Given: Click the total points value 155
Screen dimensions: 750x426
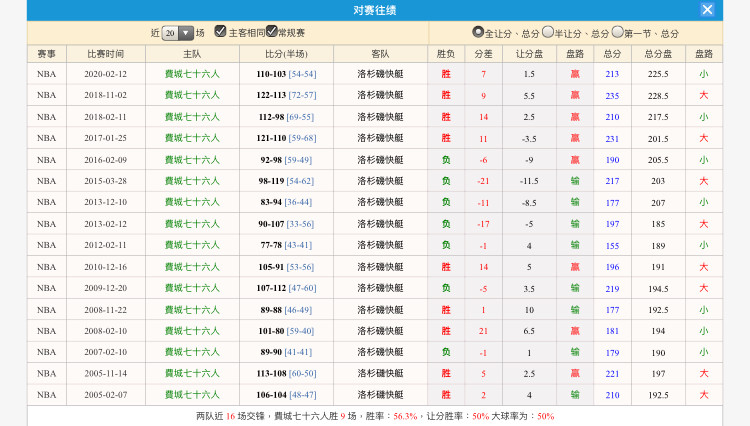Looking at the screenshot, I should [612, 246].
